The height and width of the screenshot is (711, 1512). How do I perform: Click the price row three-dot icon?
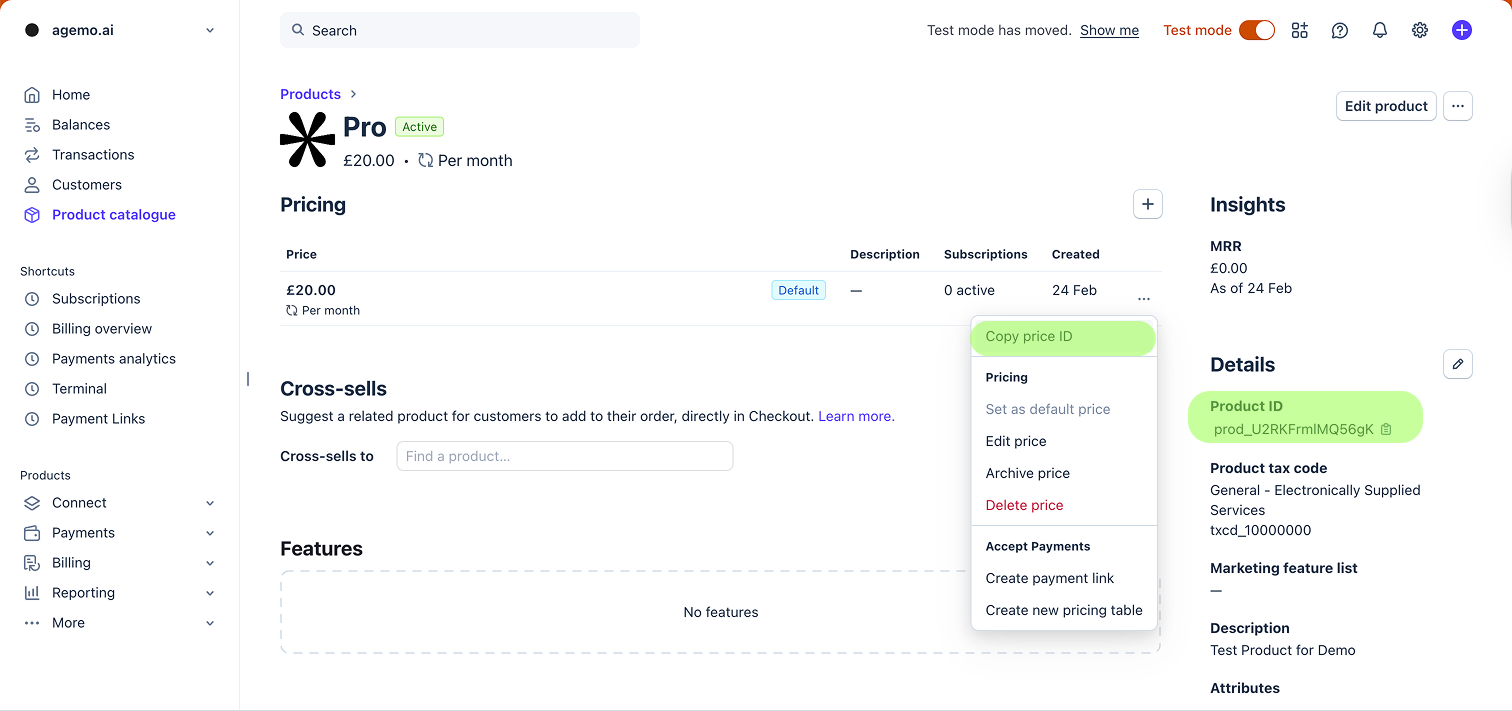[x=1144, y=299]
